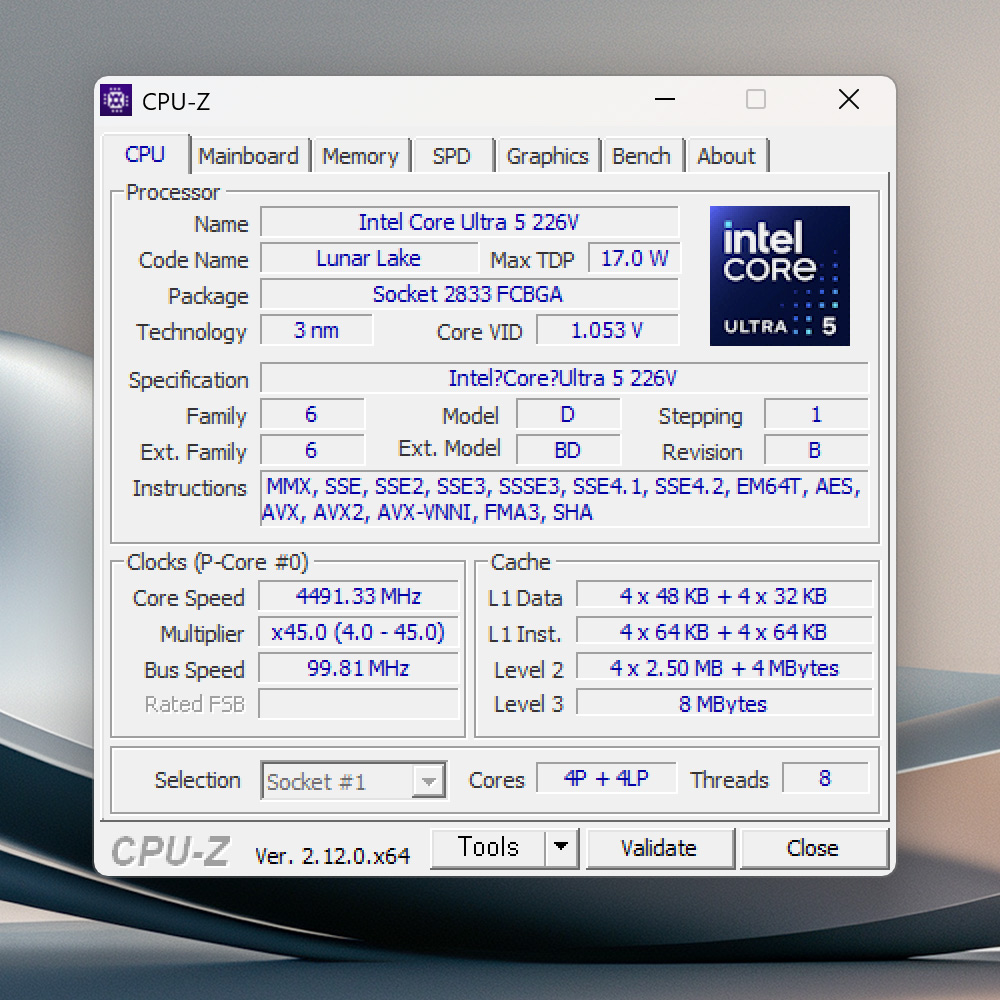Click the Specification field Intel?Core?Ultra 5 226V
This screenshot has width=1000, height=1000.
(564, 378)
